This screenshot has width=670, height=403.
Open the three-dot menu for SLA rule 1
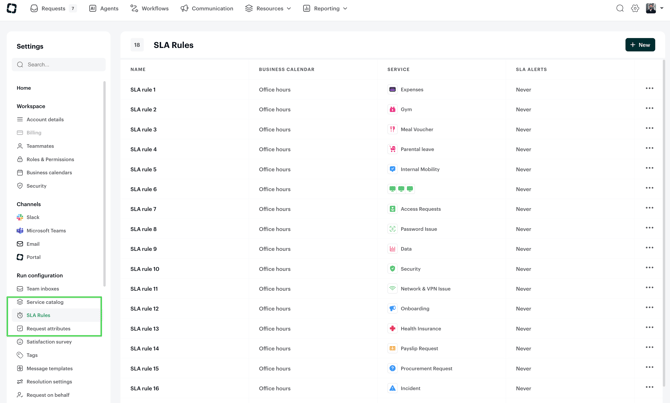(649, 89)
